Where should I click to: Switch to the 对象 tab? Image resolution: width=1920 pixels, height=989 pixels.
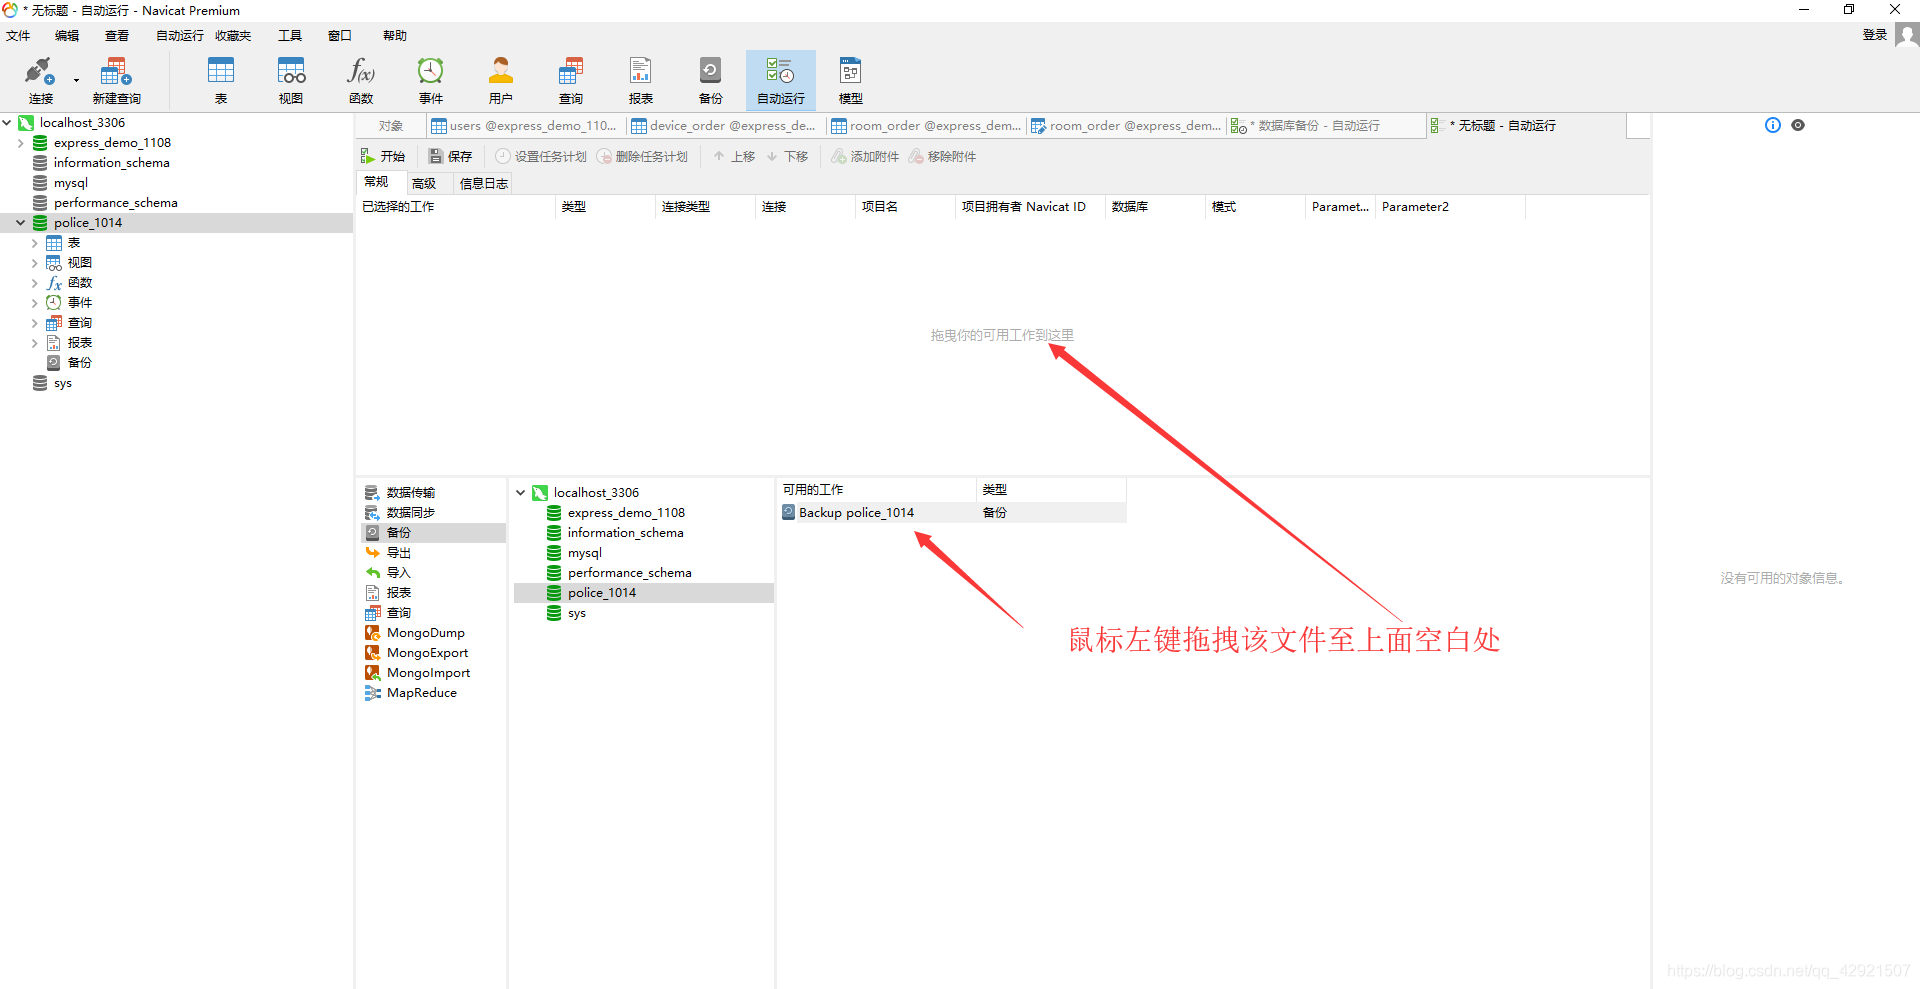point(391,126)
